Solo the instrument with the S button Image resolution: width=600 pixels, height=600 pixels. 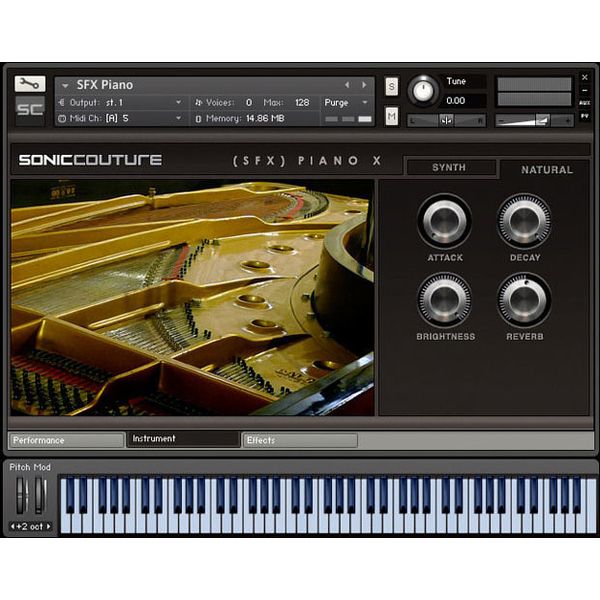click(391, 86)
